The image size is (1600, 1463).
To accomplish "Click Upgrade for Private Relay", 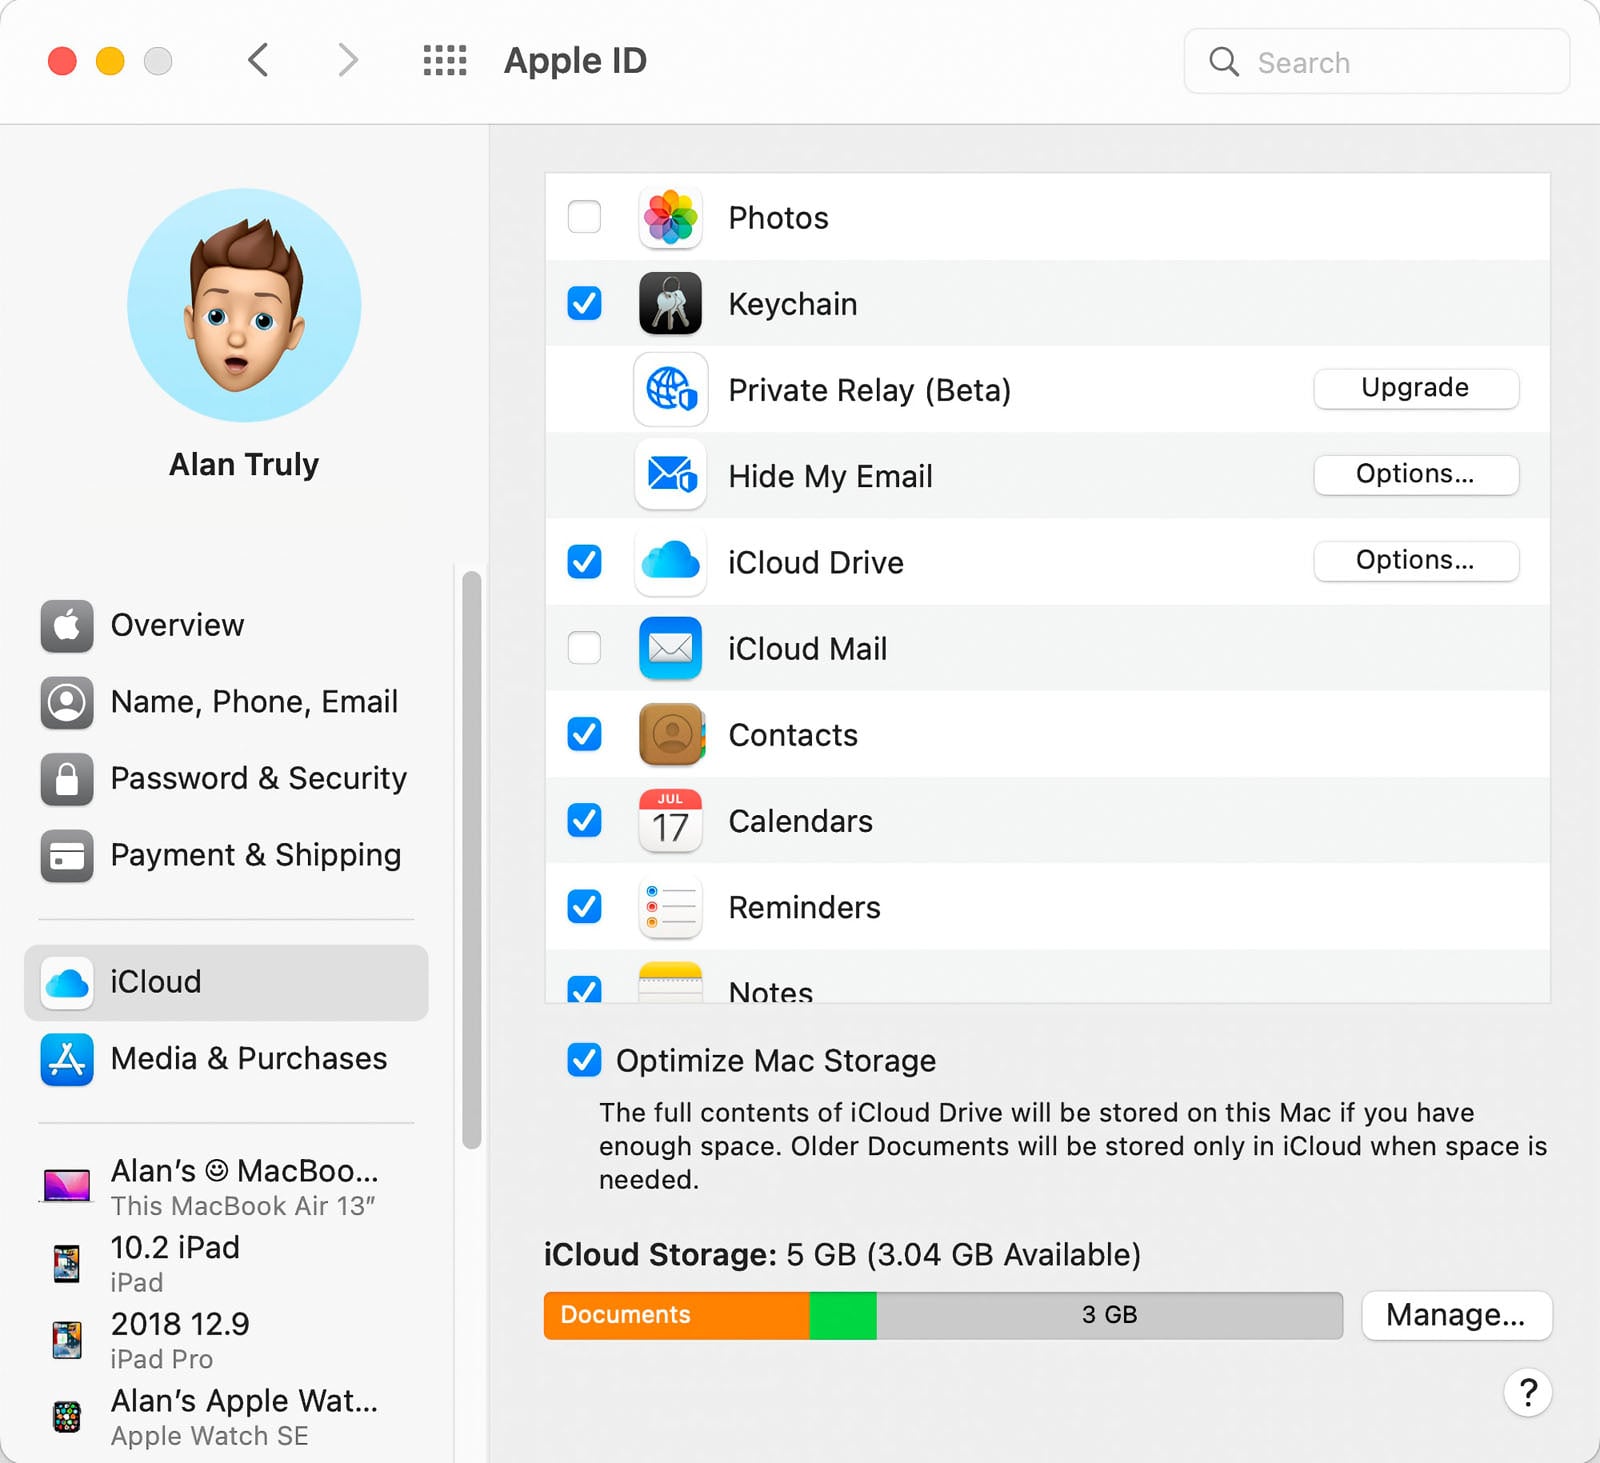I will [1415, 389].
